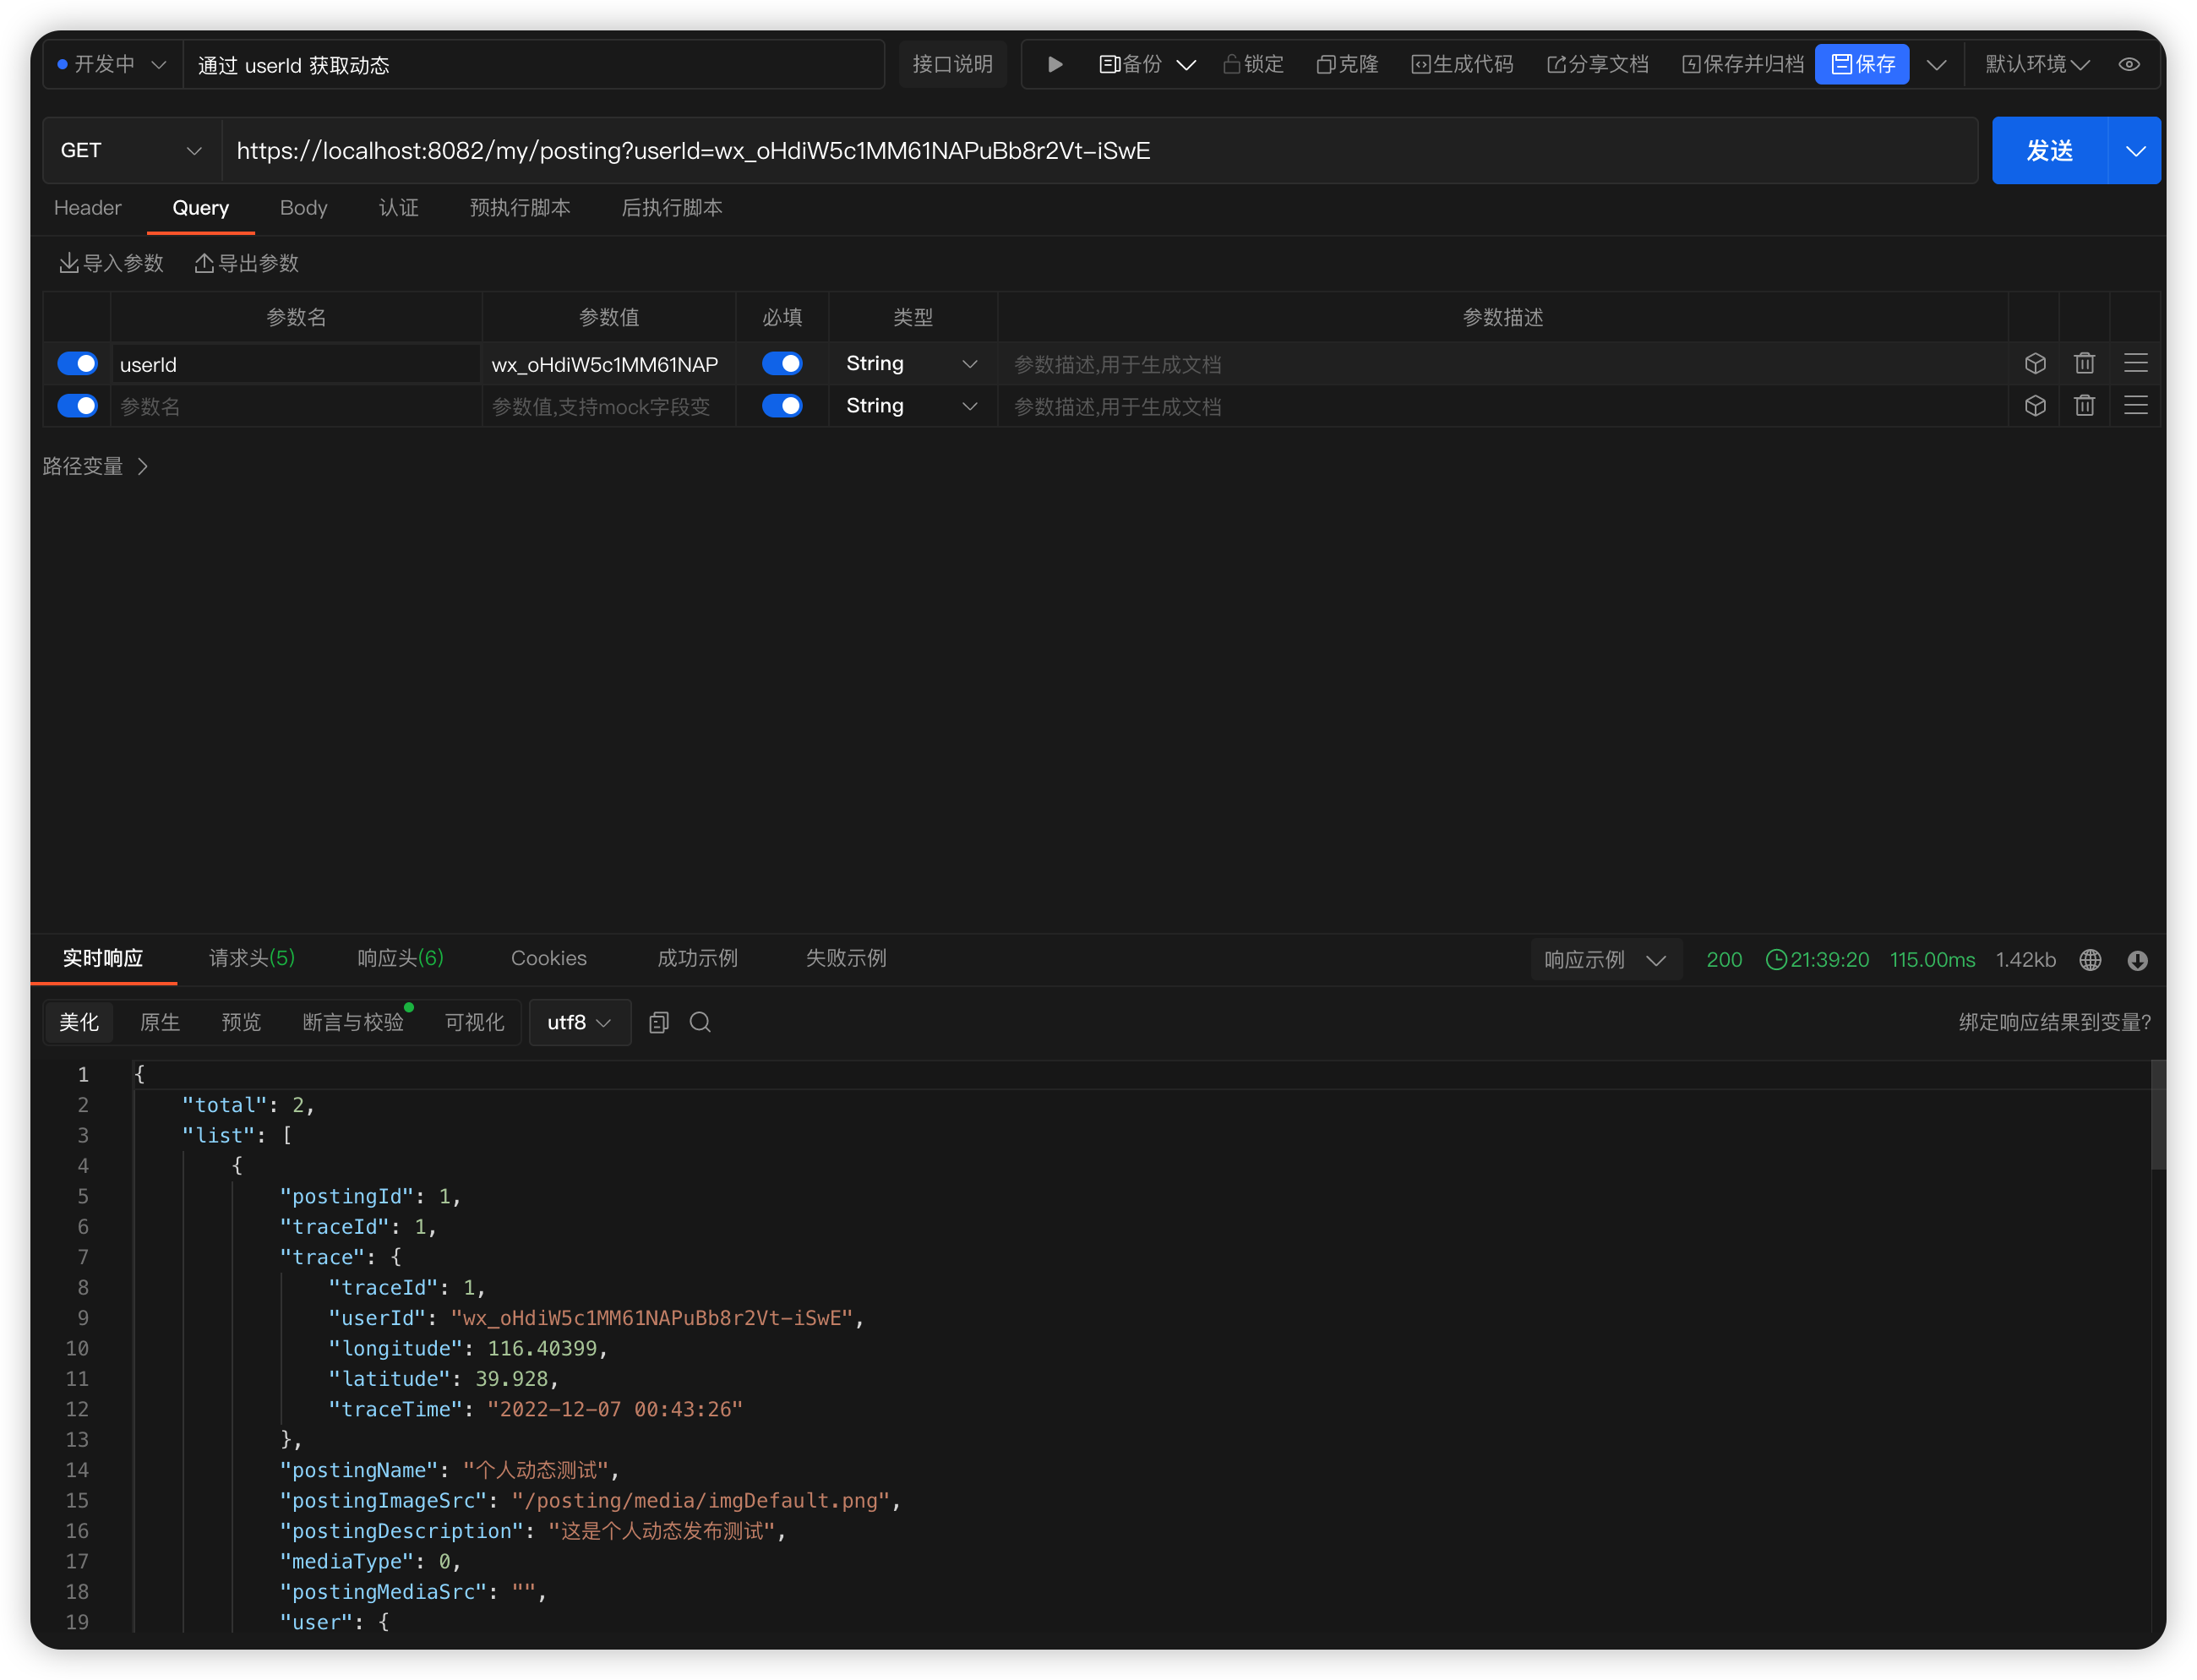This screenshot has width=2197, height=1680.
Task: Open the 开发中 status dropdown
Action: pos(112,65)
